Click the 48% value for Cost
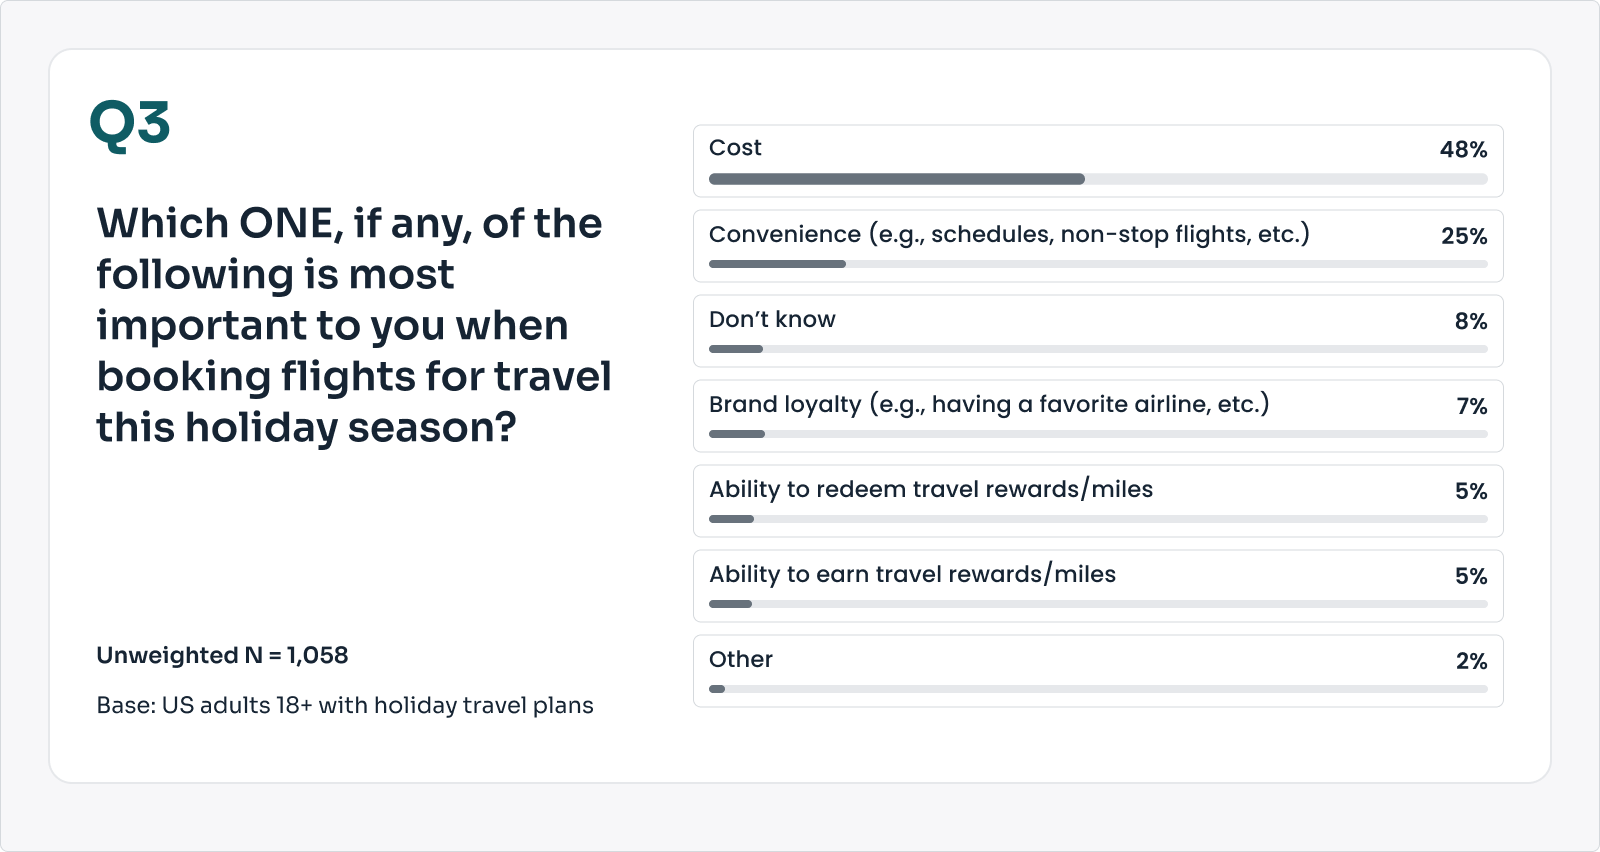Image resolution: width=1600 pixels, height=852 pixels. tap(1463, 150)
